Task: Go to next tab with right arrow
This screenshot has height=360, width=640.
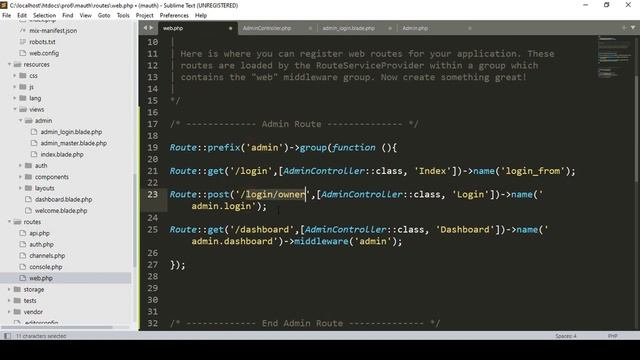Action: pos(151,28)
